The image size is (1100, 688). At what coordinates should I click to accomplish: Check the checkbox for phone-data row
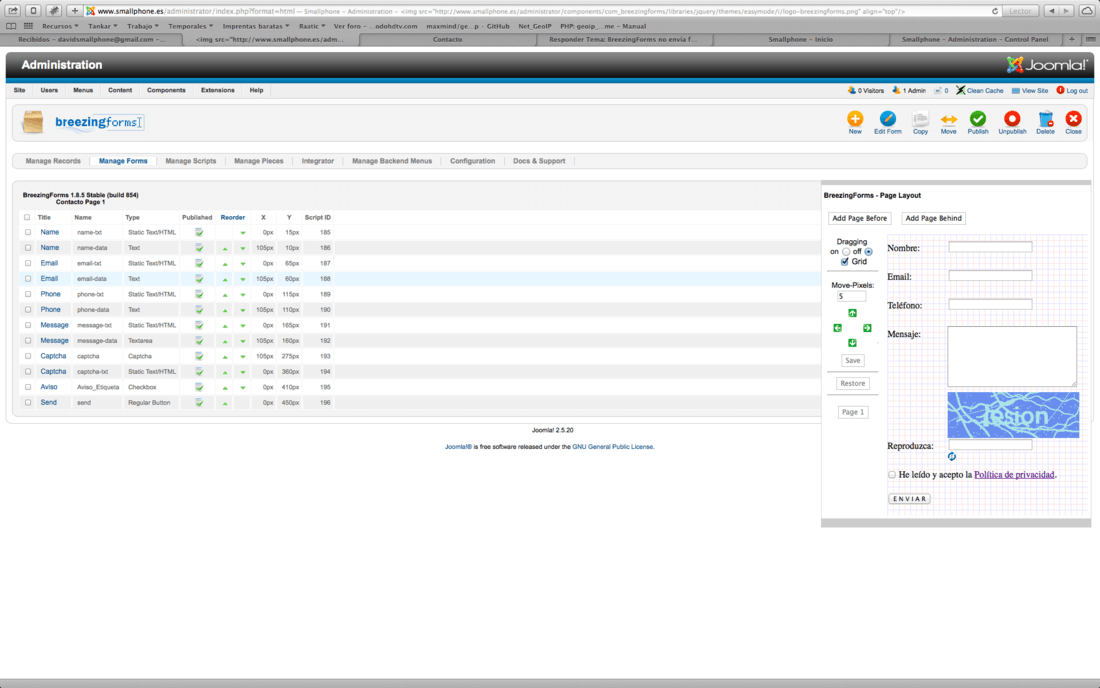28,309
